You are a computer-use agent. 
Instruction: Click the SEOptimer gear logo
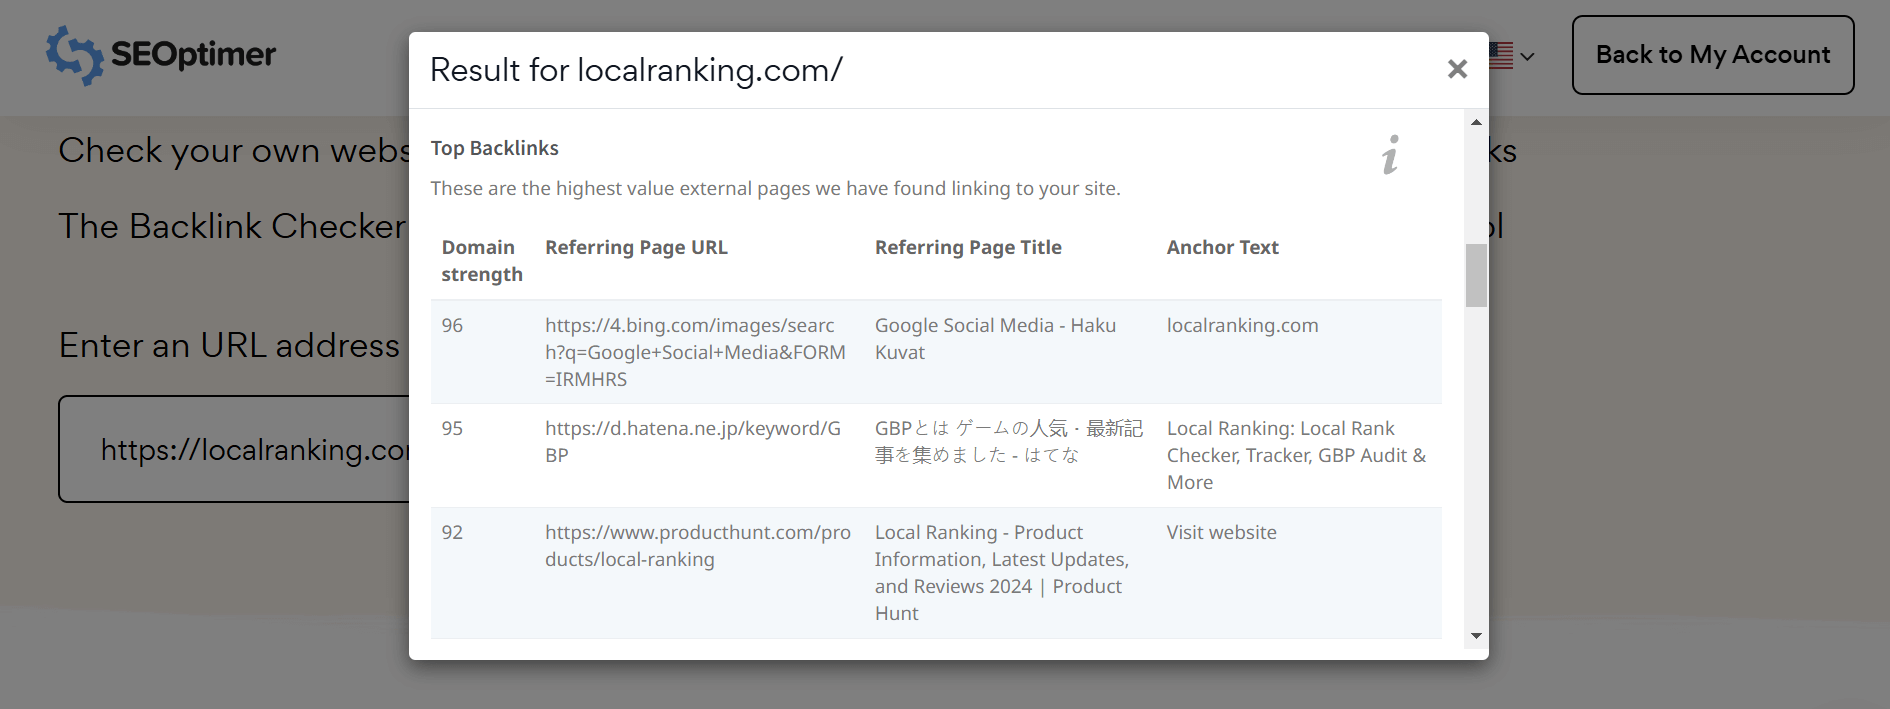[75, 55]
